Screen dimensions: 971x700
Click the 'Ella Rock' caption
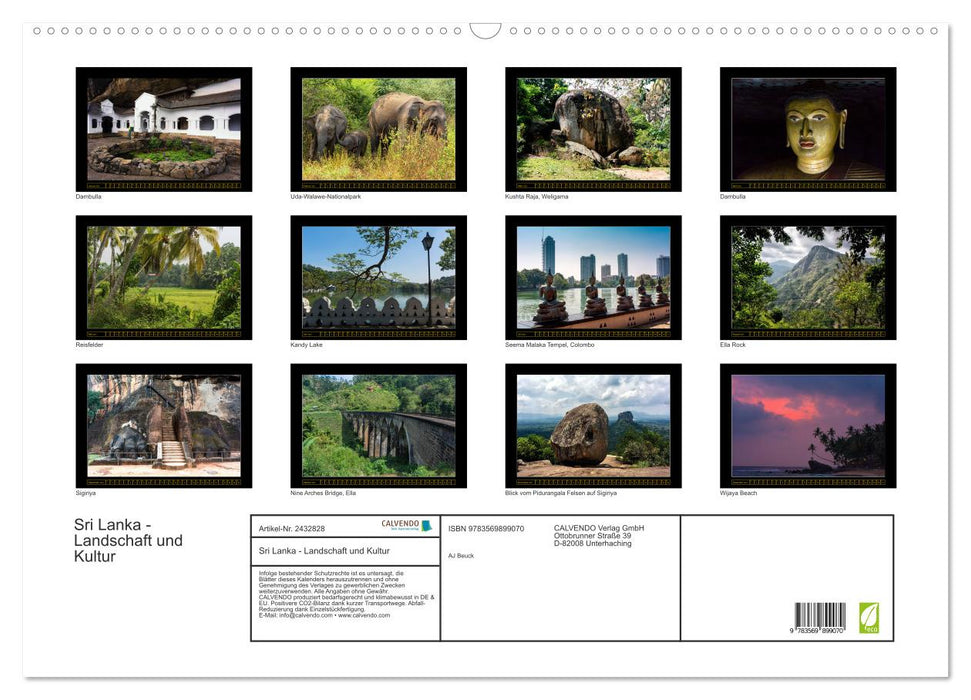point(733,344)
